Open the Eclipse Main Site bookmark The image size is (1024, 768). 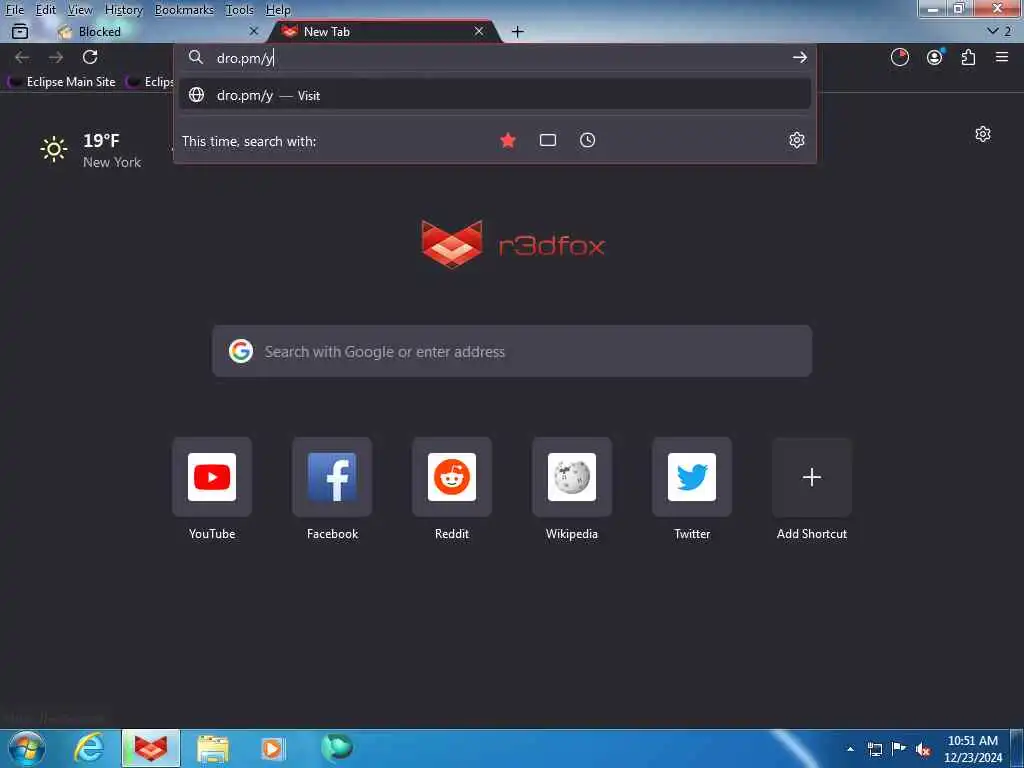(62, 82)
